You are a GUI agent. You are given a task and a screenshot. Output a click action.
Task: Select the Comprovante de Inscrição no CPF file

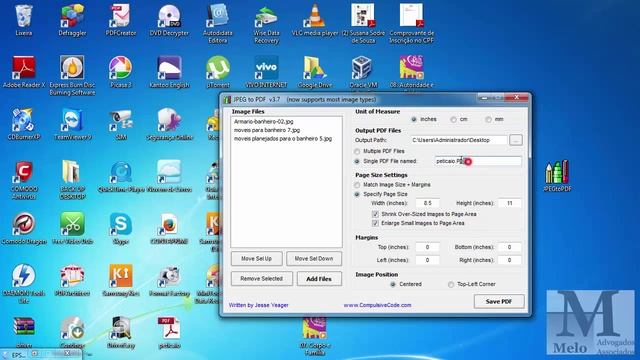[x=411, y=24]
